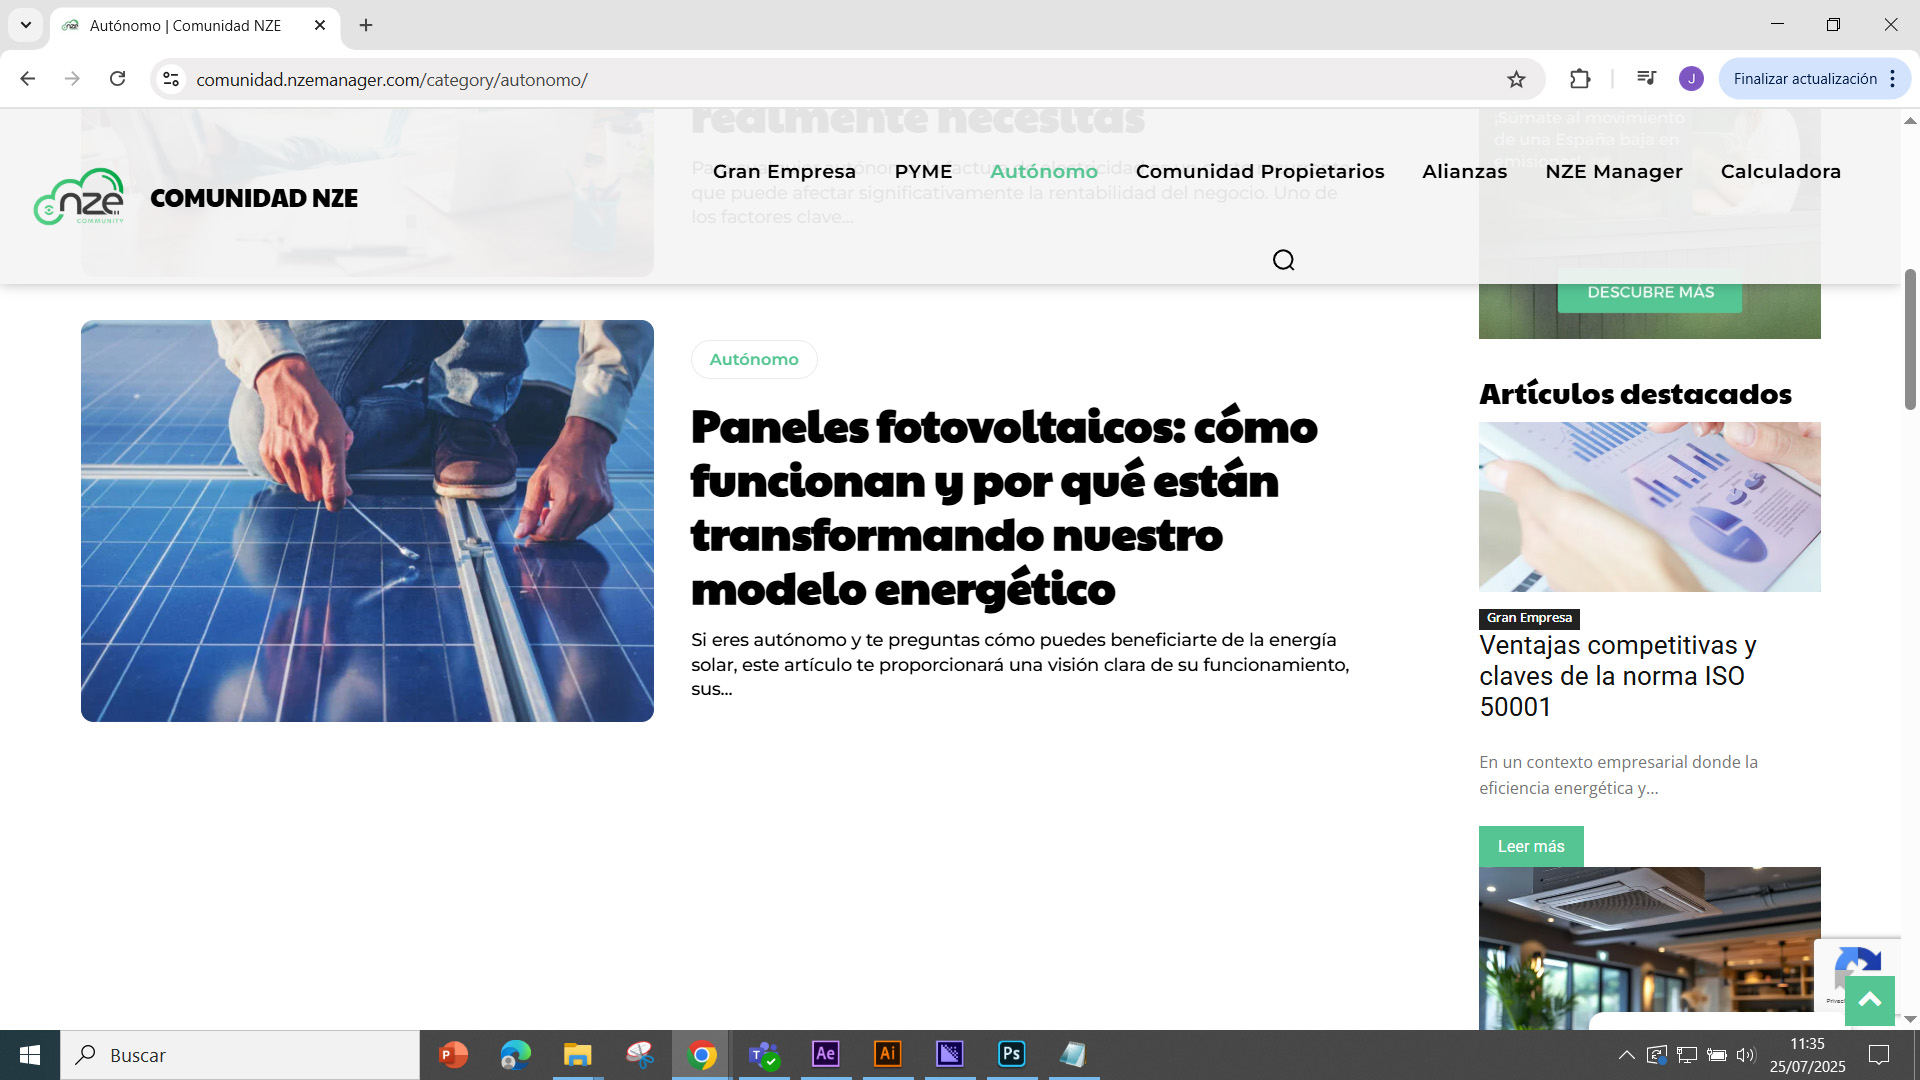The image size is (1920, 1080).
Task: Close the Autónomo | Comunidad NZE tab
Action: (x=320, y=25)
